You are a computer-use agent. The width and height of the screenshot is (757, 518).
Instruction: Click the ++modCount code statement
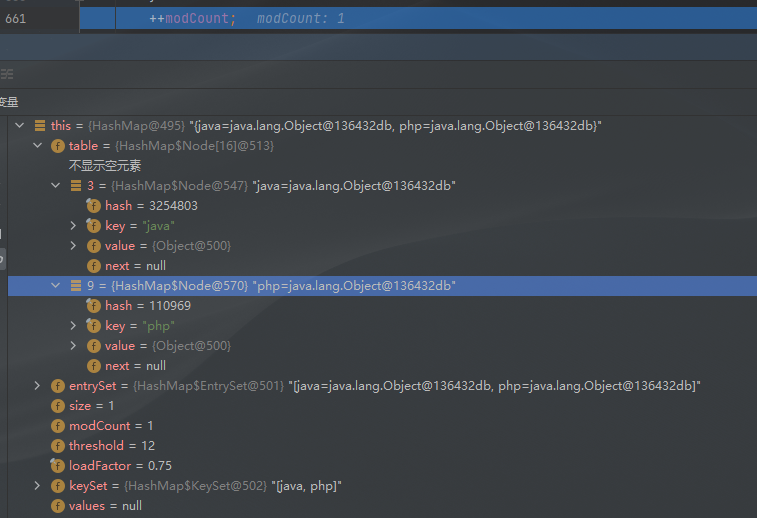pos(192,18)
